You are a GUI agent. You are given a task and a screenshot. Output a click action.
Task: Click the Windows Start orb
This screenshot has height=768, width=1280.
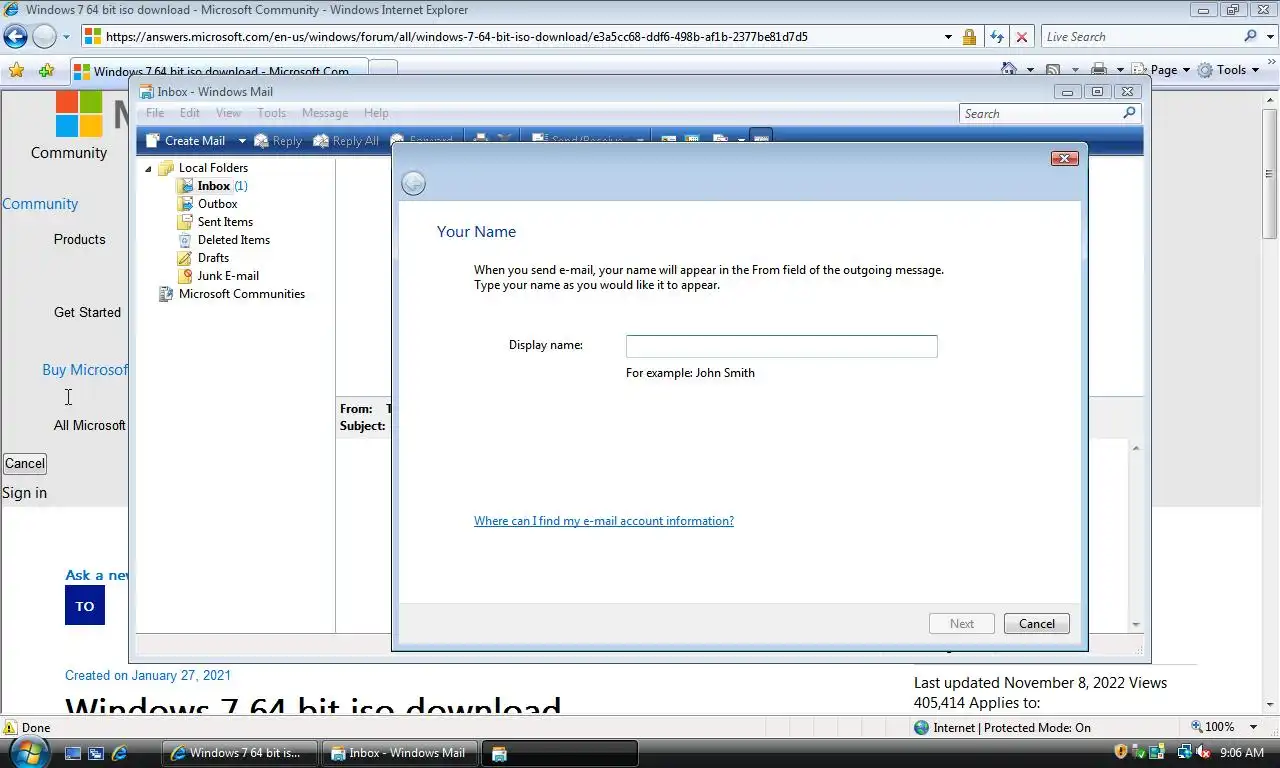click(30, 752)
